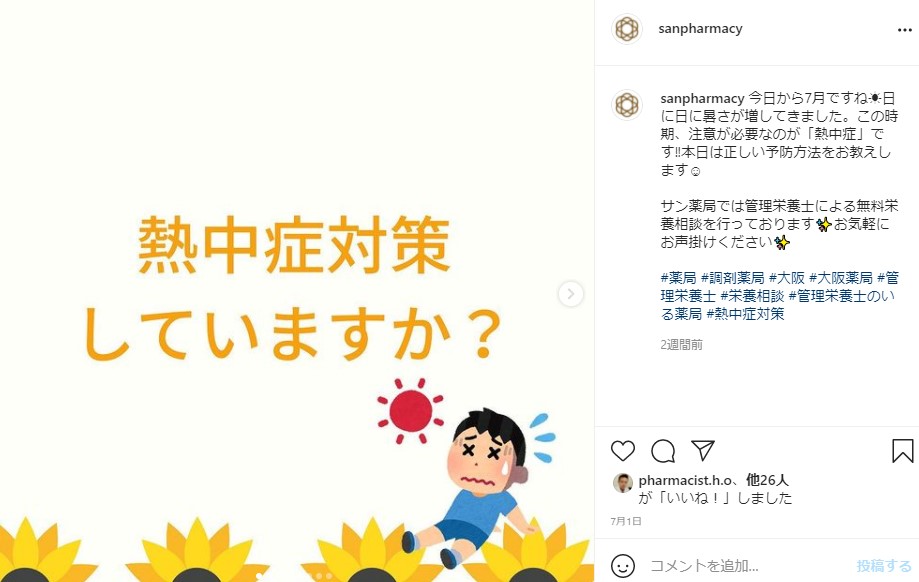Click sanpharmacy username in caption

[x=702, y=98]
